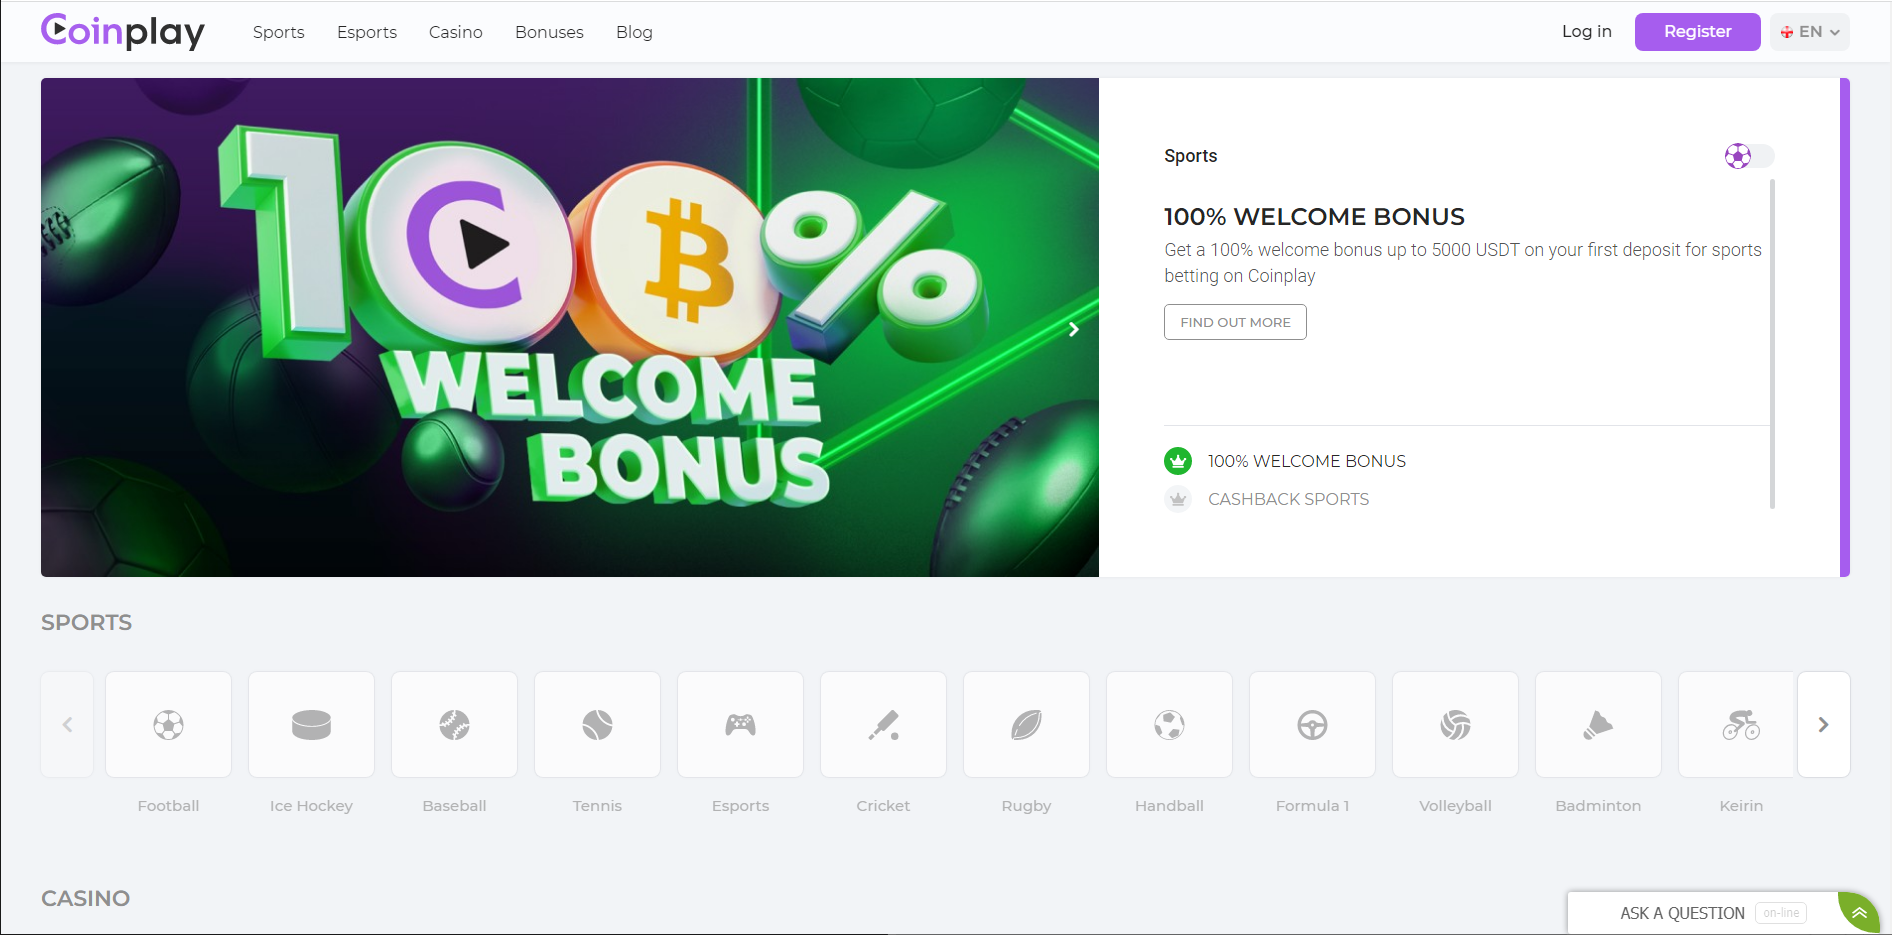Open the Cricket bat icon

pyautogui.click(x=883, y=724)
